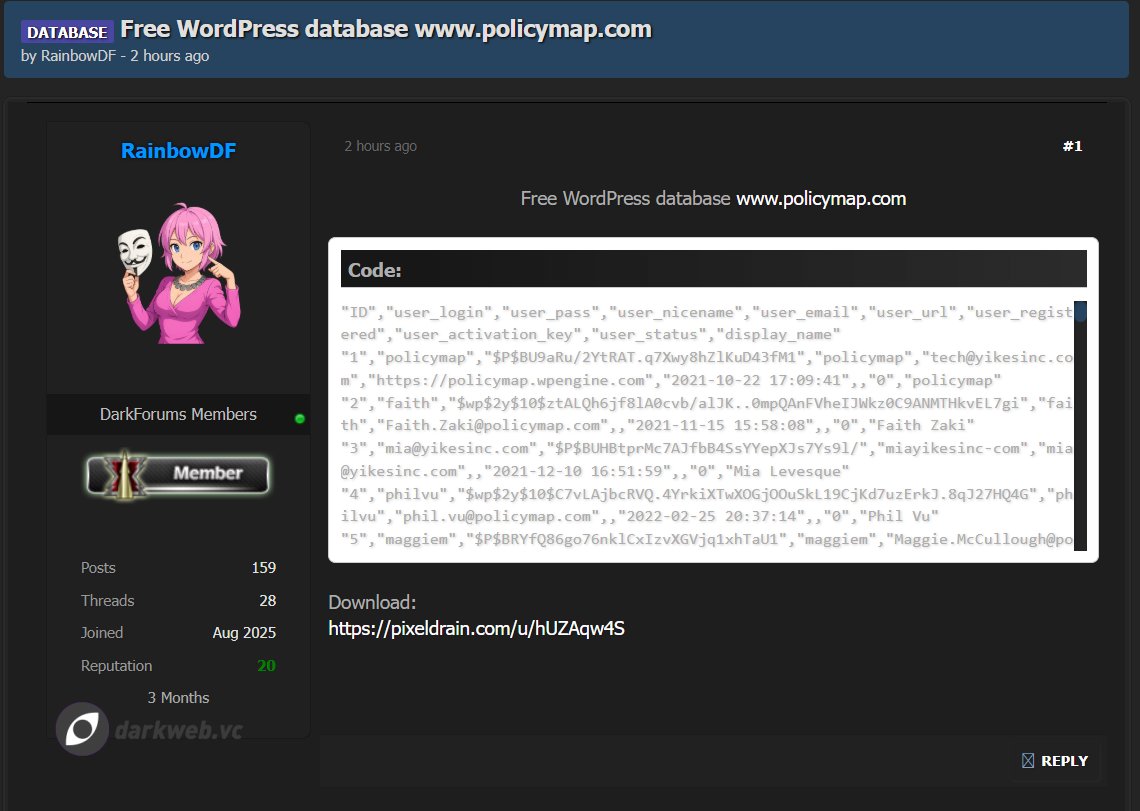Click the green Reputation score 20
The width and height of the screenshot is (1140, 811).
coord(267,665)
